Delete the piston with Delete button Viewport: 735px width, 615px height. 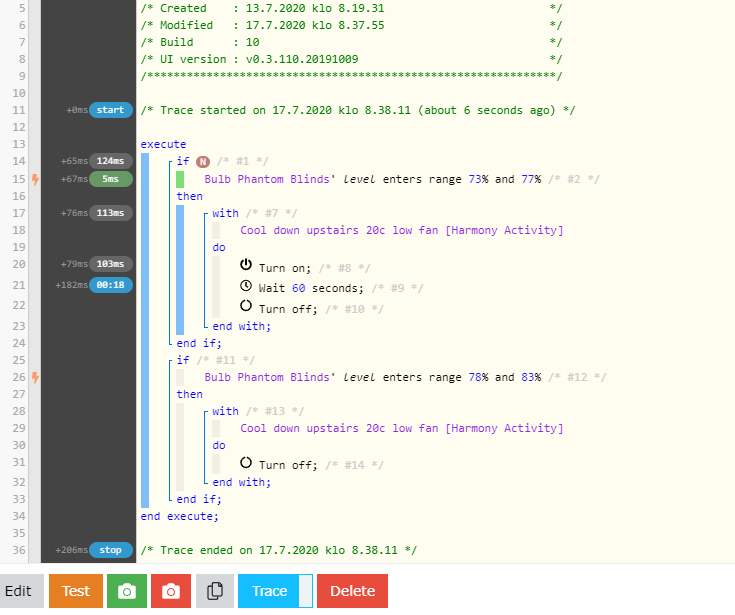[352, 591]
